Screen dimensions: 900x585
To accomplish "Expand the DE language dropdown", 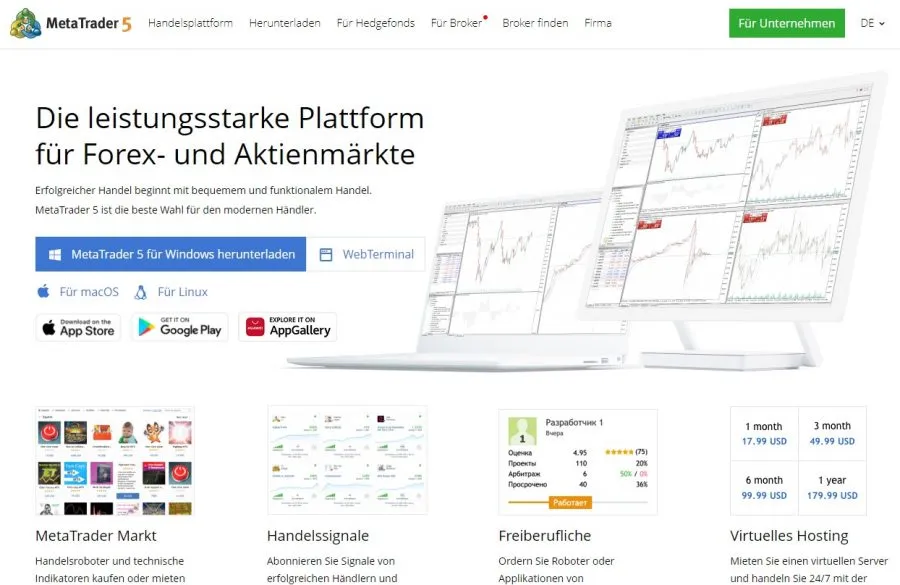I will click(x=872, y=23).
